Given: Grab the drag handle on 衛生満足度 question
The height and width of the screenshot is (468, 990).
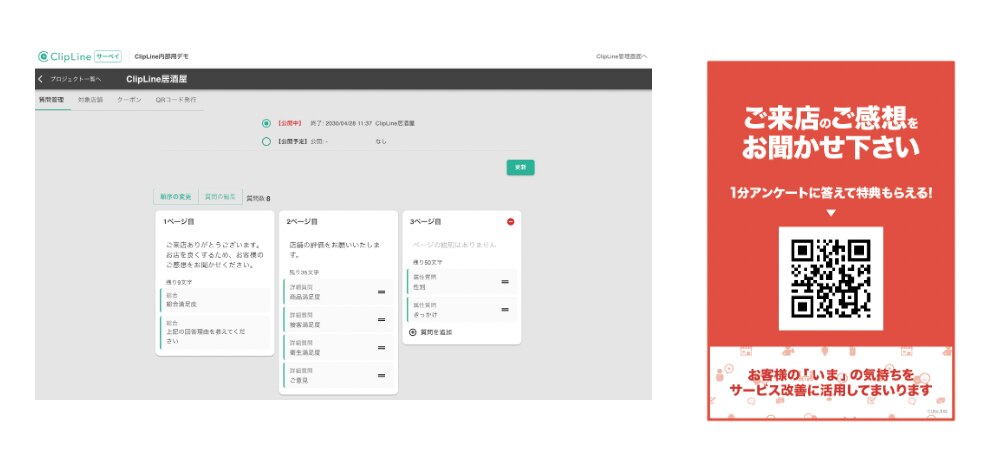Looking at the screenshot, I should [x=381, y=347].
